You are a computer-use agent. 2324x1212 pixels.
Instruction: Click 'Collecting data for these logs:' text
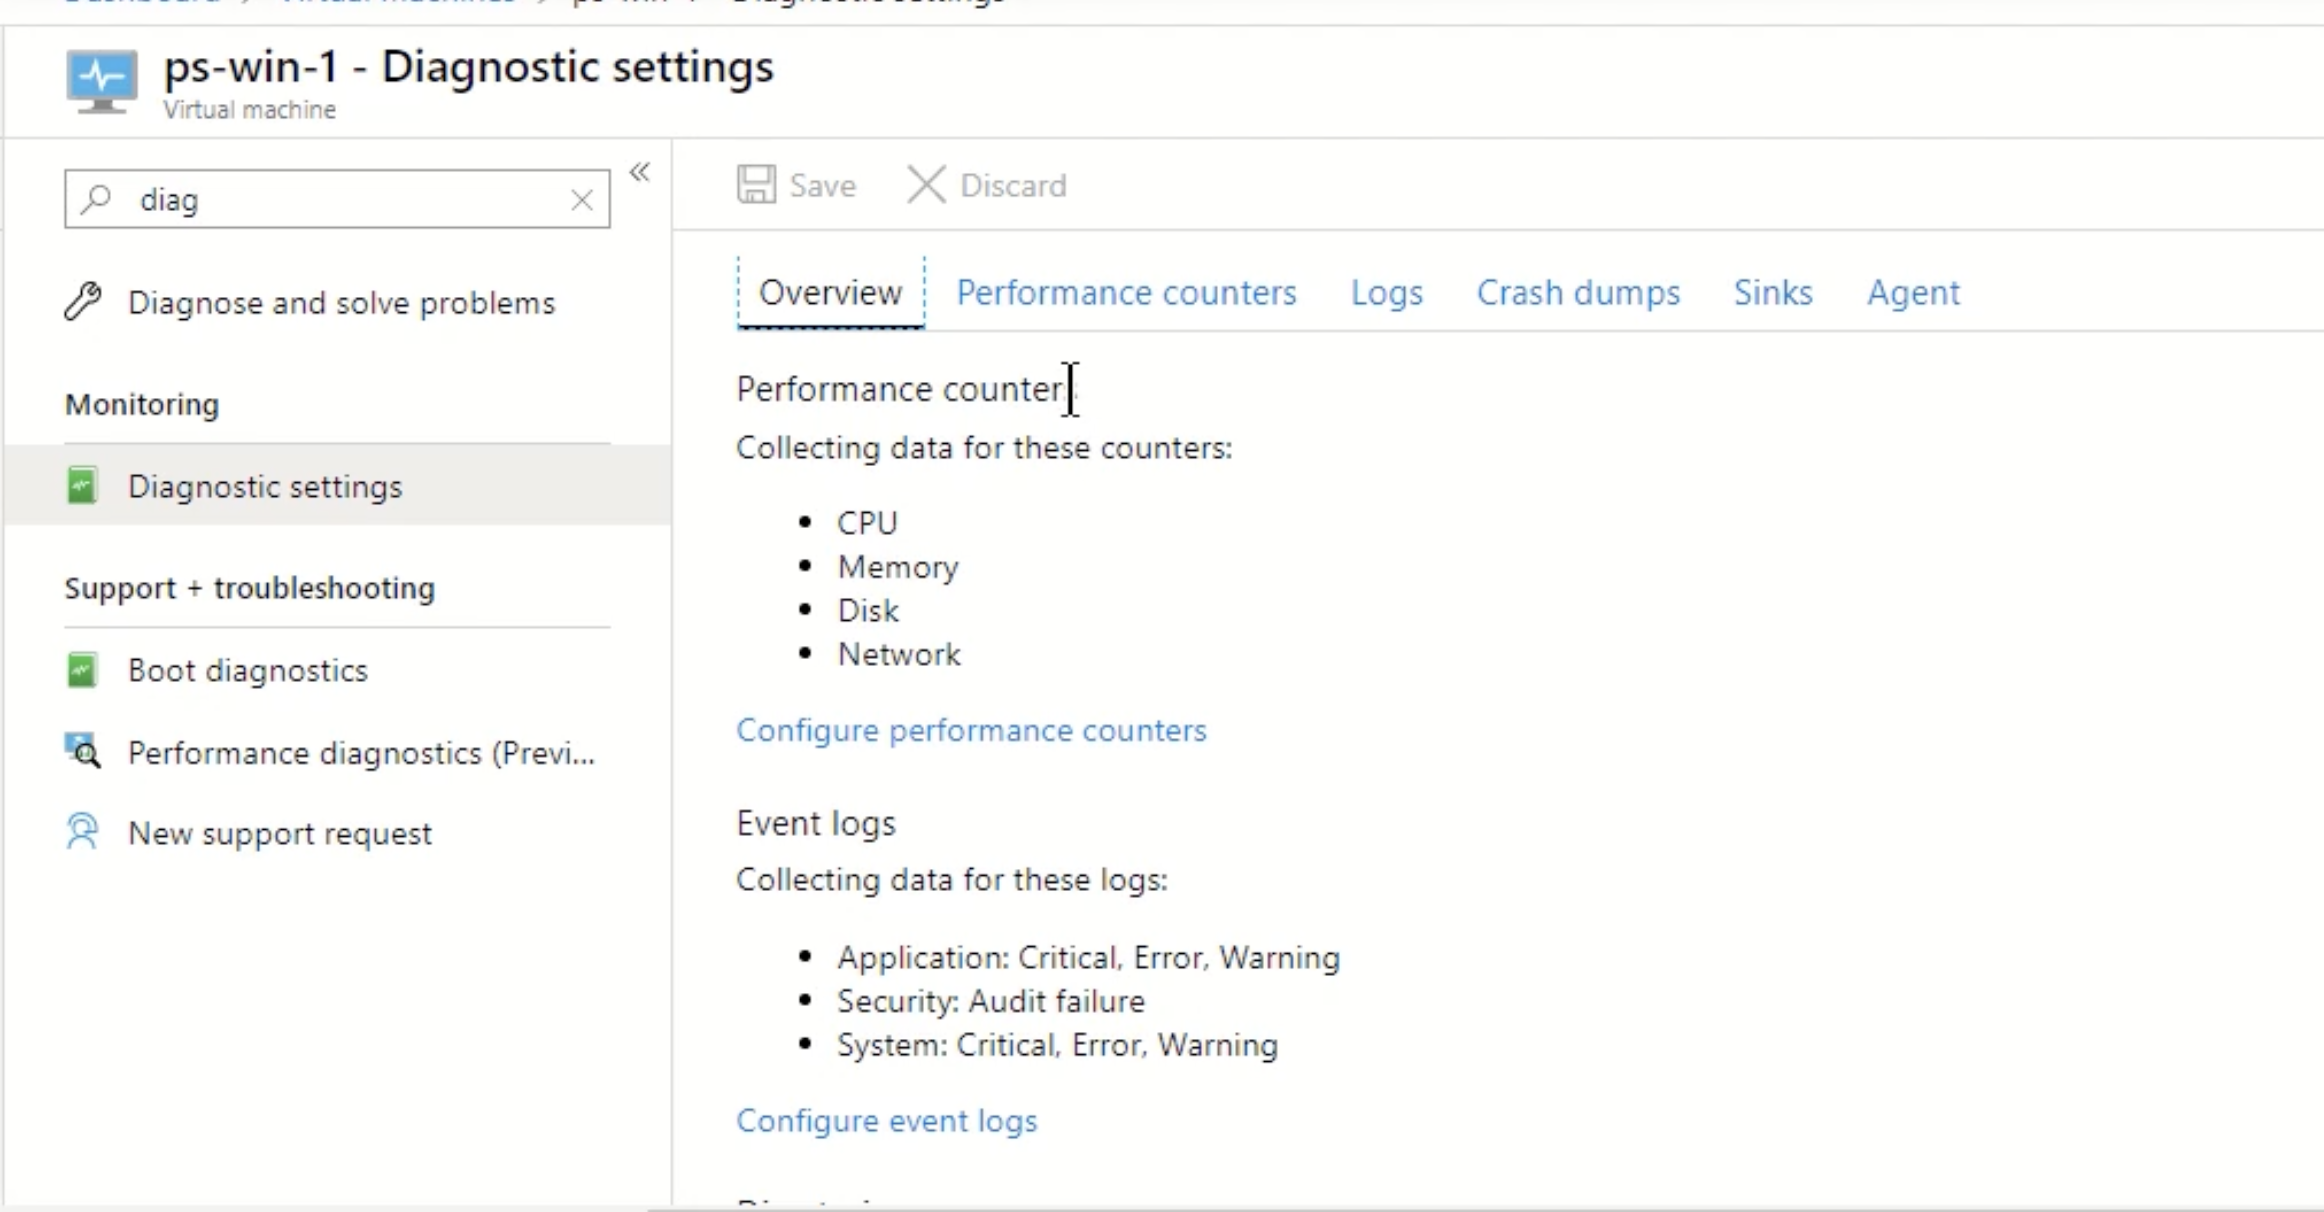pos(952,880)
